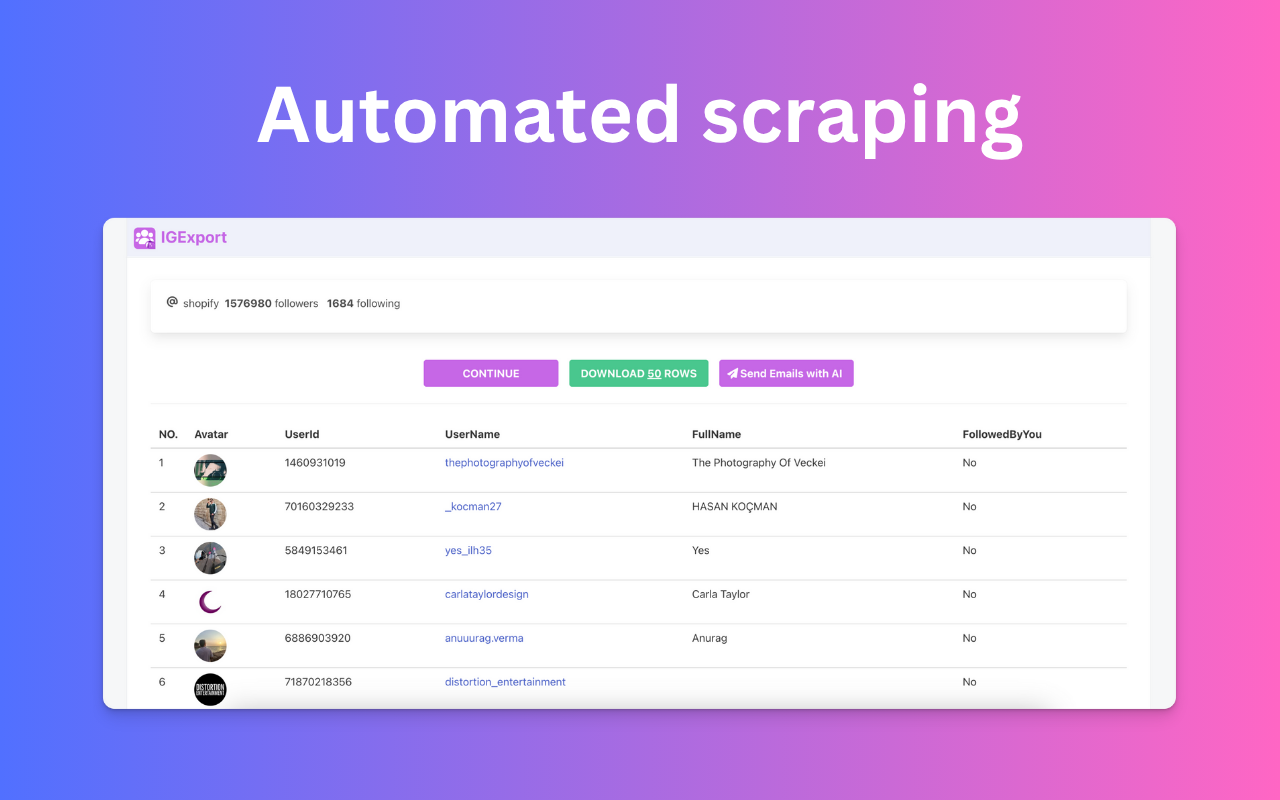Click the IGExport people logo icon

145,238
